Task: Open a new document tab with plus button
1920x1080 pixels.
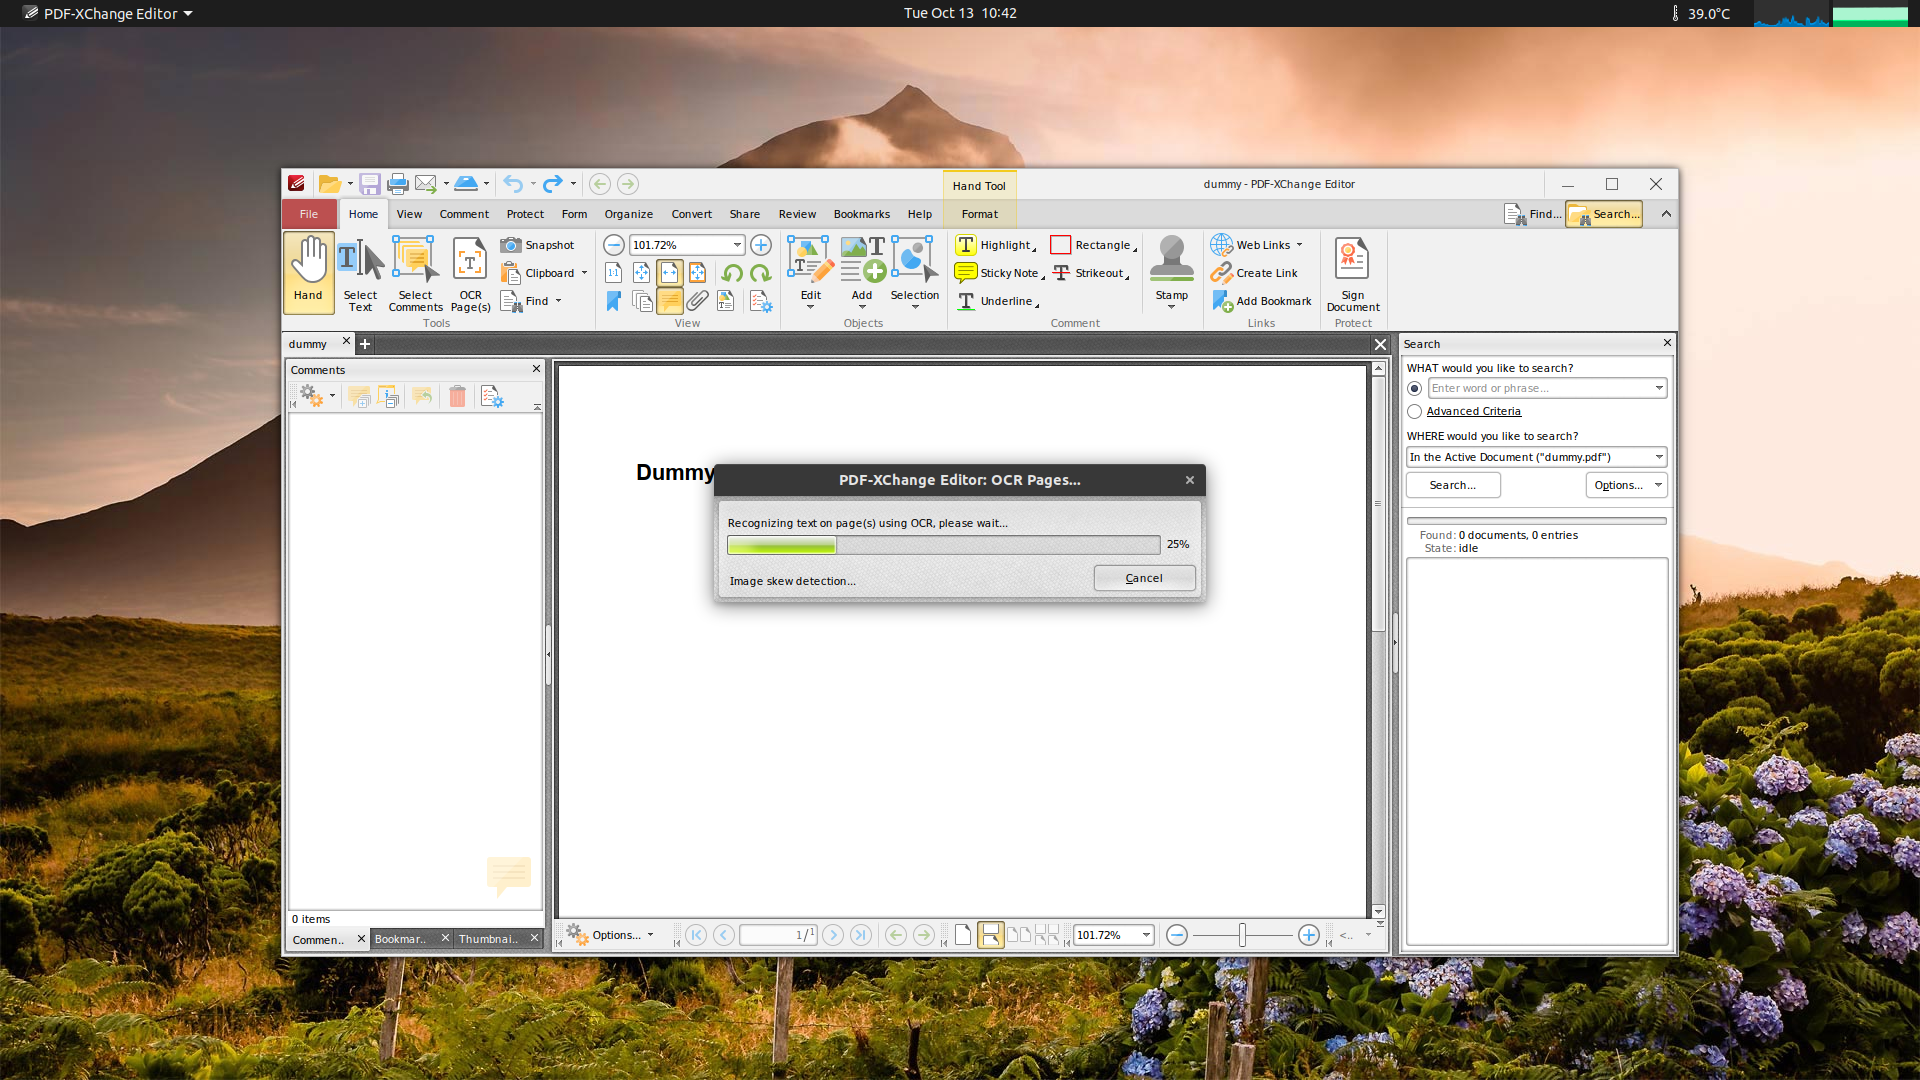Action: 365,344
